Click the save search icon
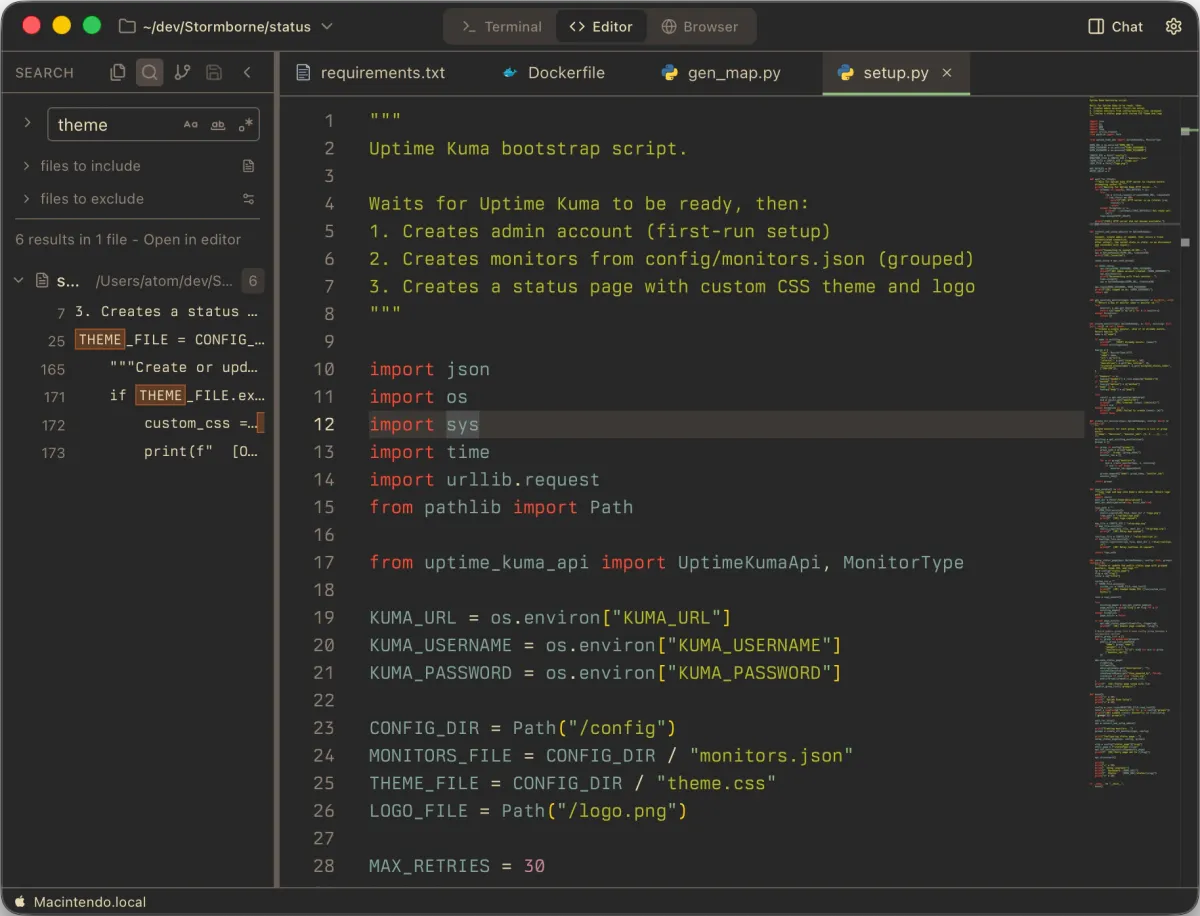 click(212, 72)
